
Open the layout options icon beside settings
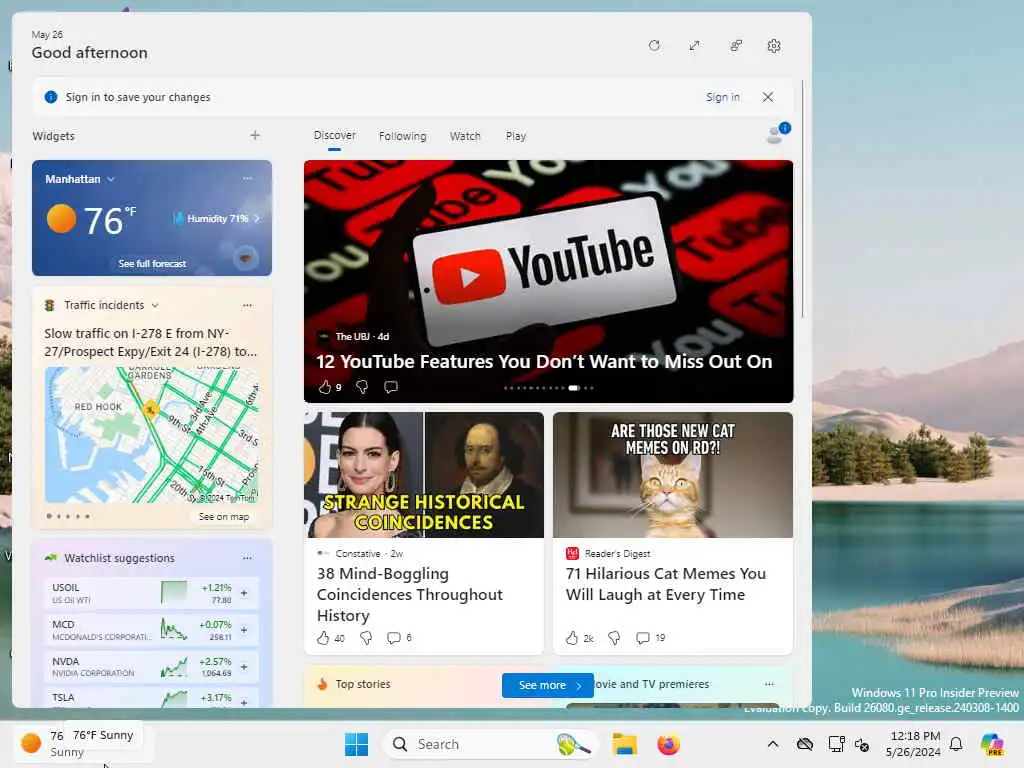(735, 46)
